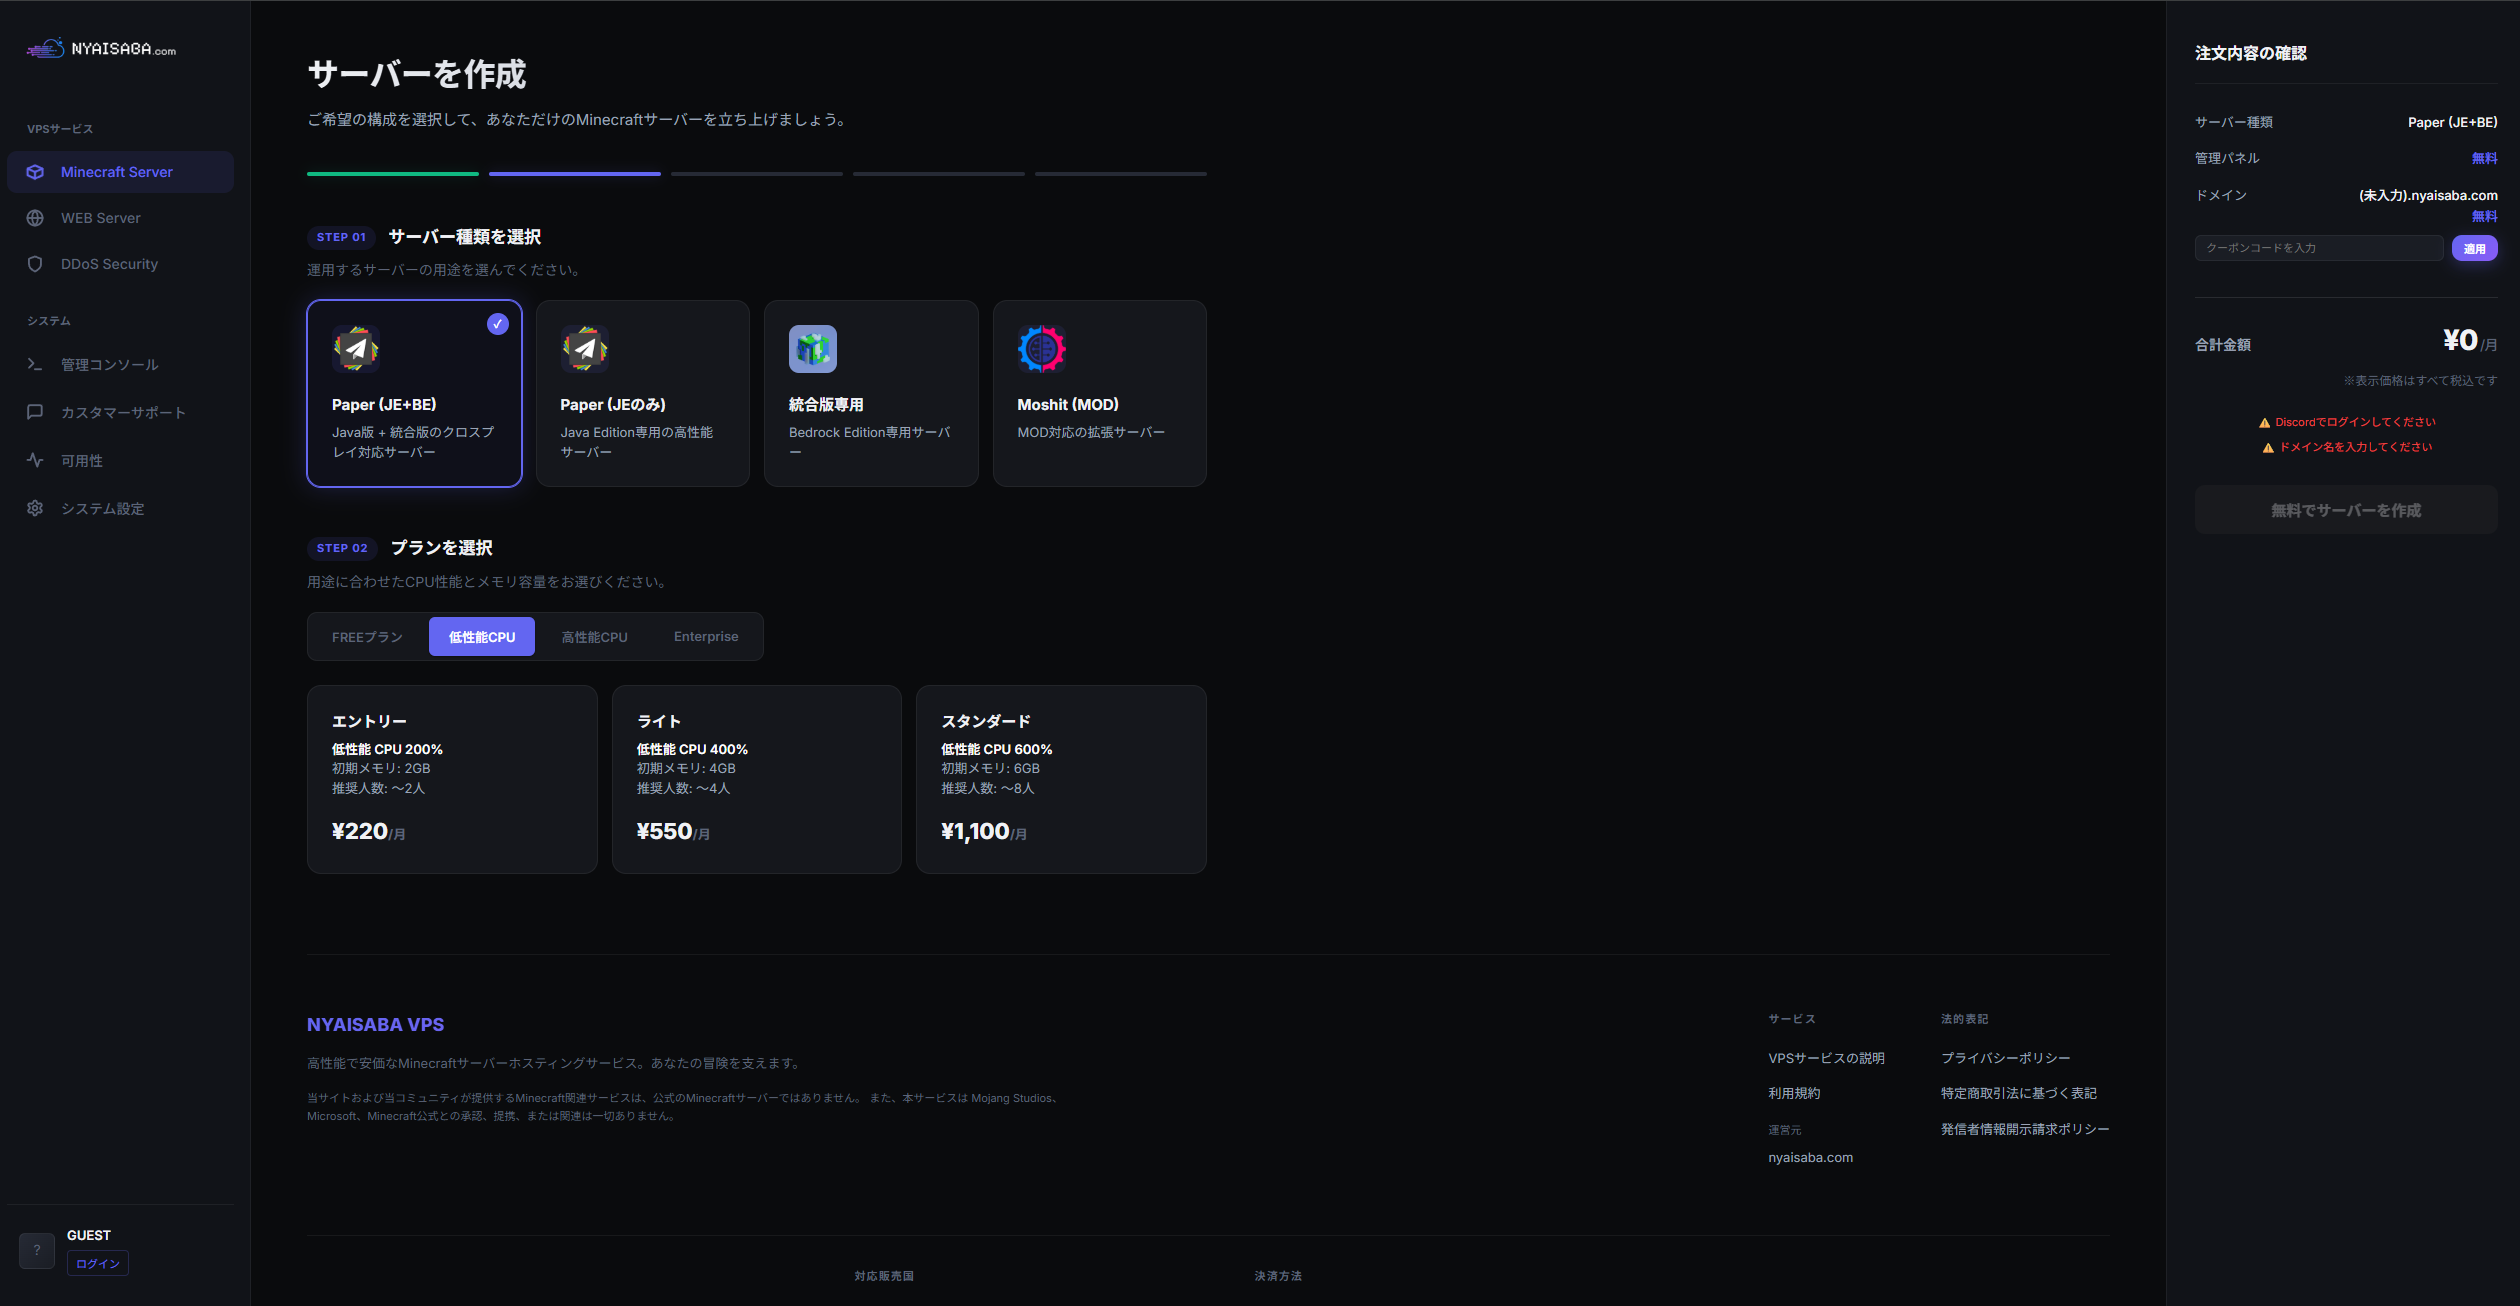Click the second purple progress step bar

pyautogui.click(x=575, y=174)
